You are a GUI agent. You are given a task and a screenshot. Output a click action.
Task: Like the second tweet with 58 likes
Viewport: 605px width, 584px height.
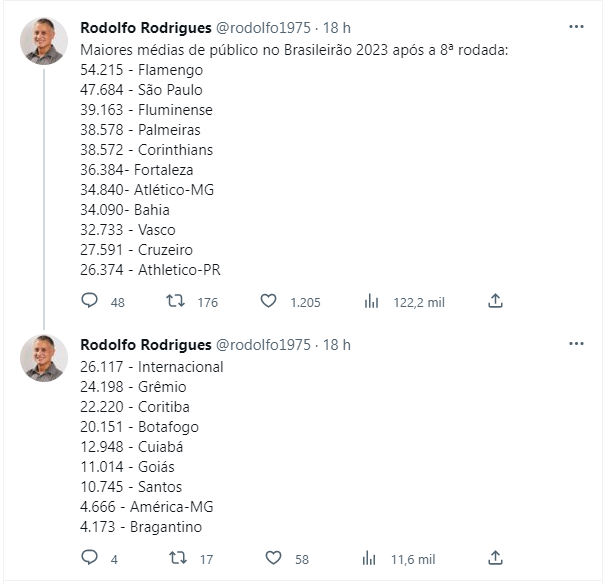[274, 558]
